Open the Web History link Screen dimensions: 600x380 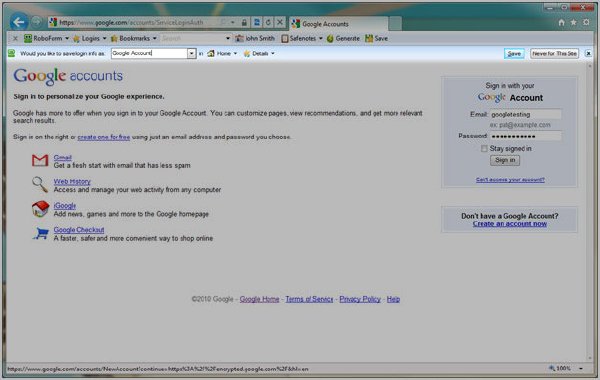(x=72, y=181)
